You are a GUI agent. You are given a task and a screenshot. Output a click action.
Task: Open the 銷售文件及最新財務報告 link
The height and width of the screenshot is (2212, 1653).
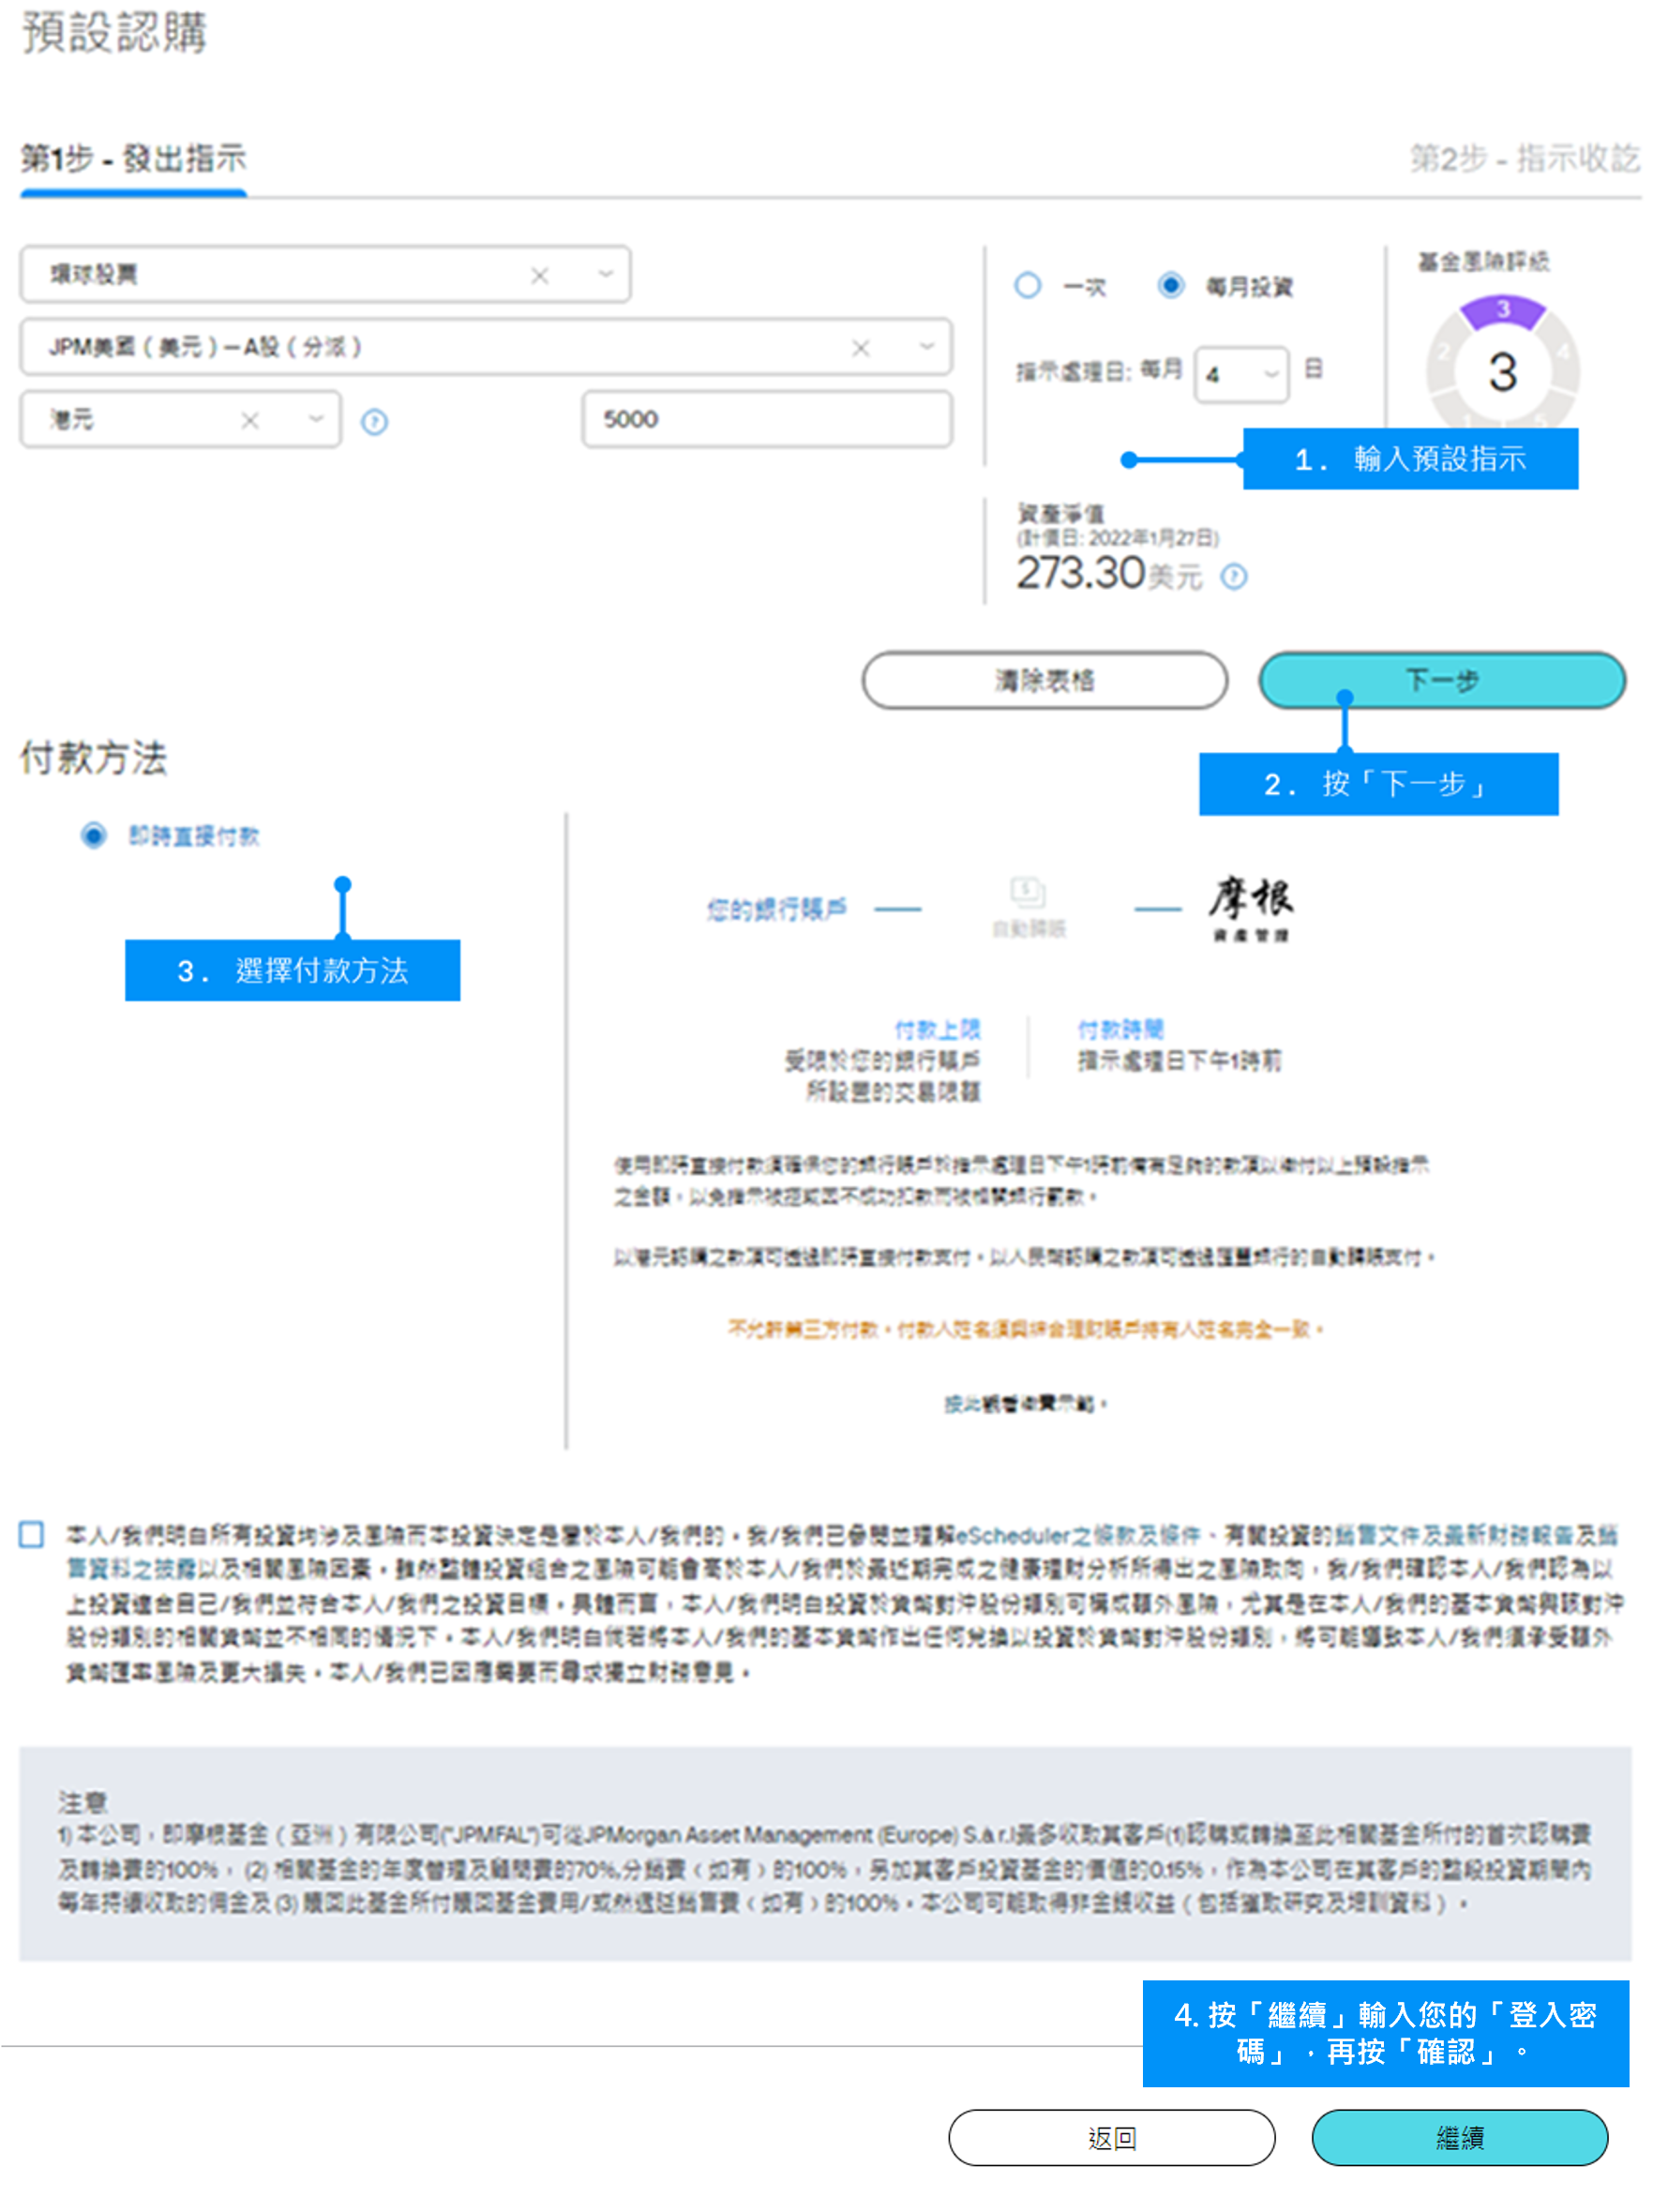point(1453,1535)
